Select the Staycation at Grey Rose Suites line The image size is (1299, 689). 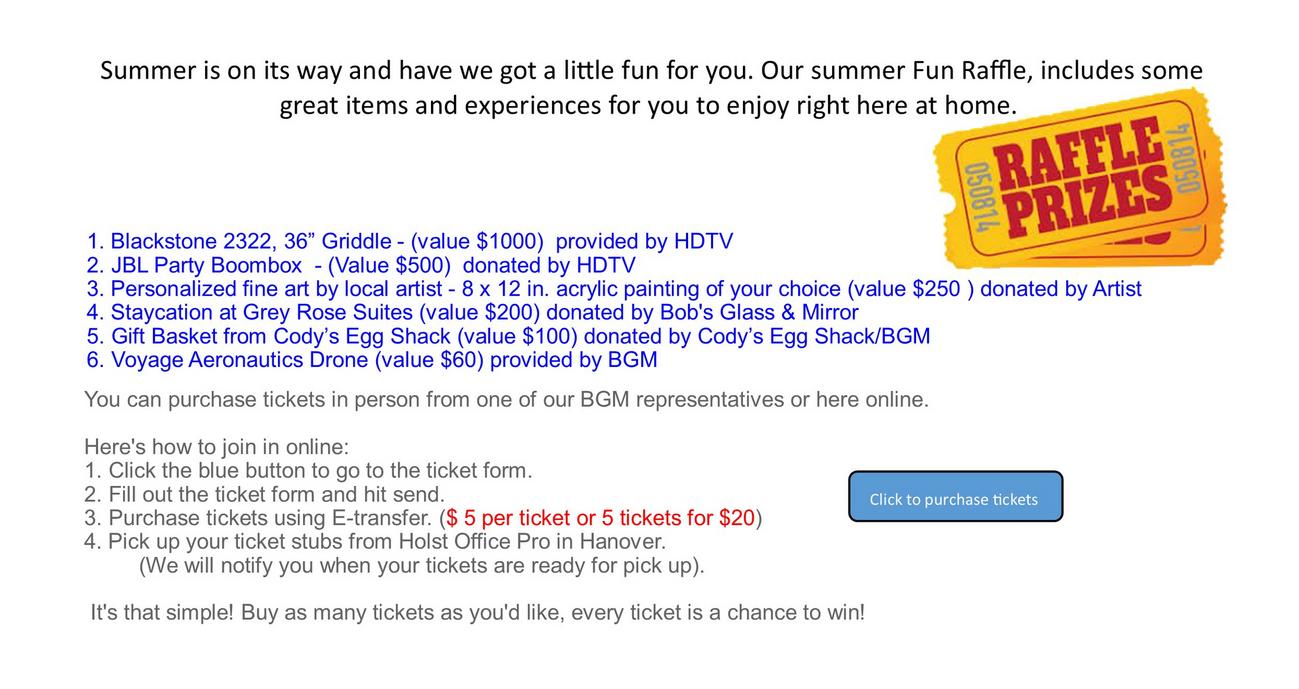pos(472,313)
